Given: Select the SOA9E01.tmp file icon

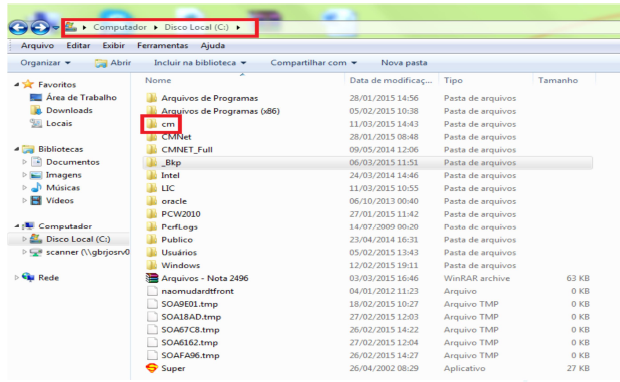Looking at the screenshot, I should (x=152, y=304).
